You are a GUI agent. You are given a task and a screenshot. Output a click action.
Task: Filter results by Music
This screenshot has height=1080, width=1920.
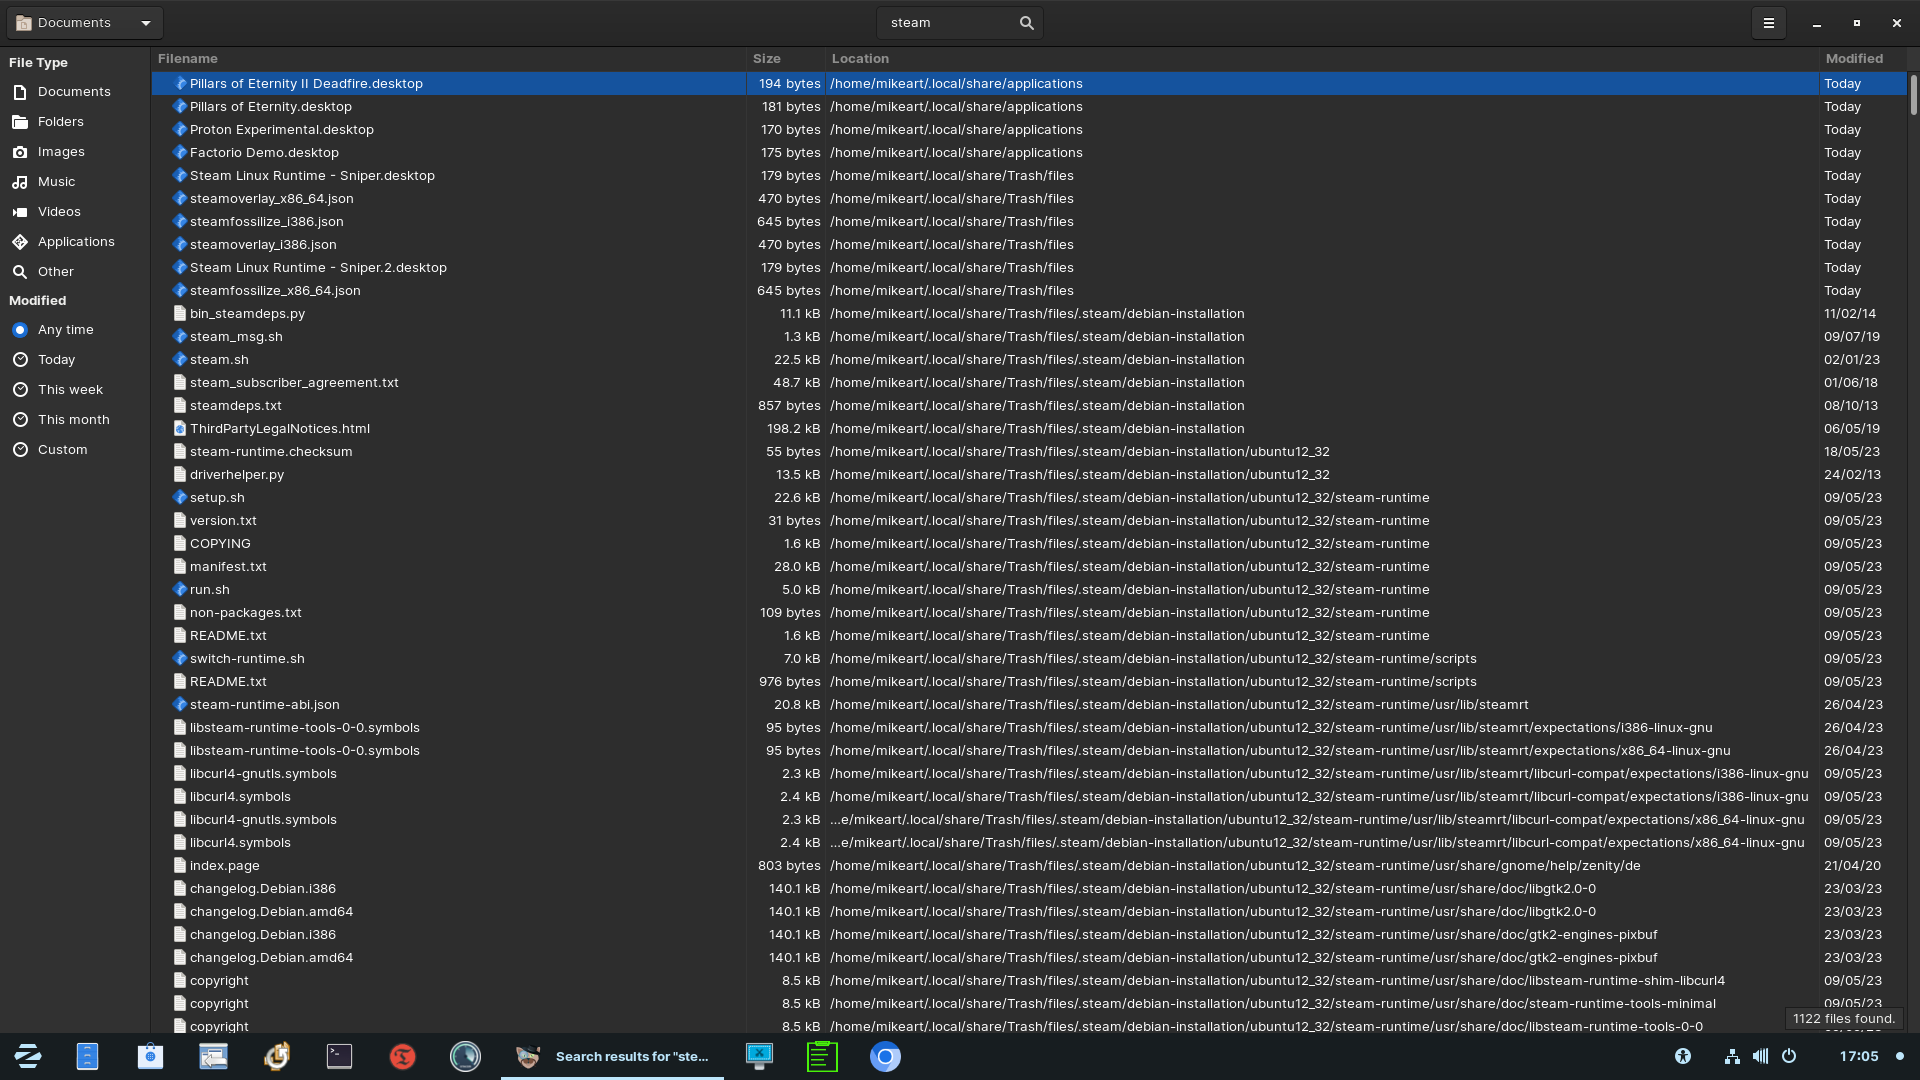[56, 181]
